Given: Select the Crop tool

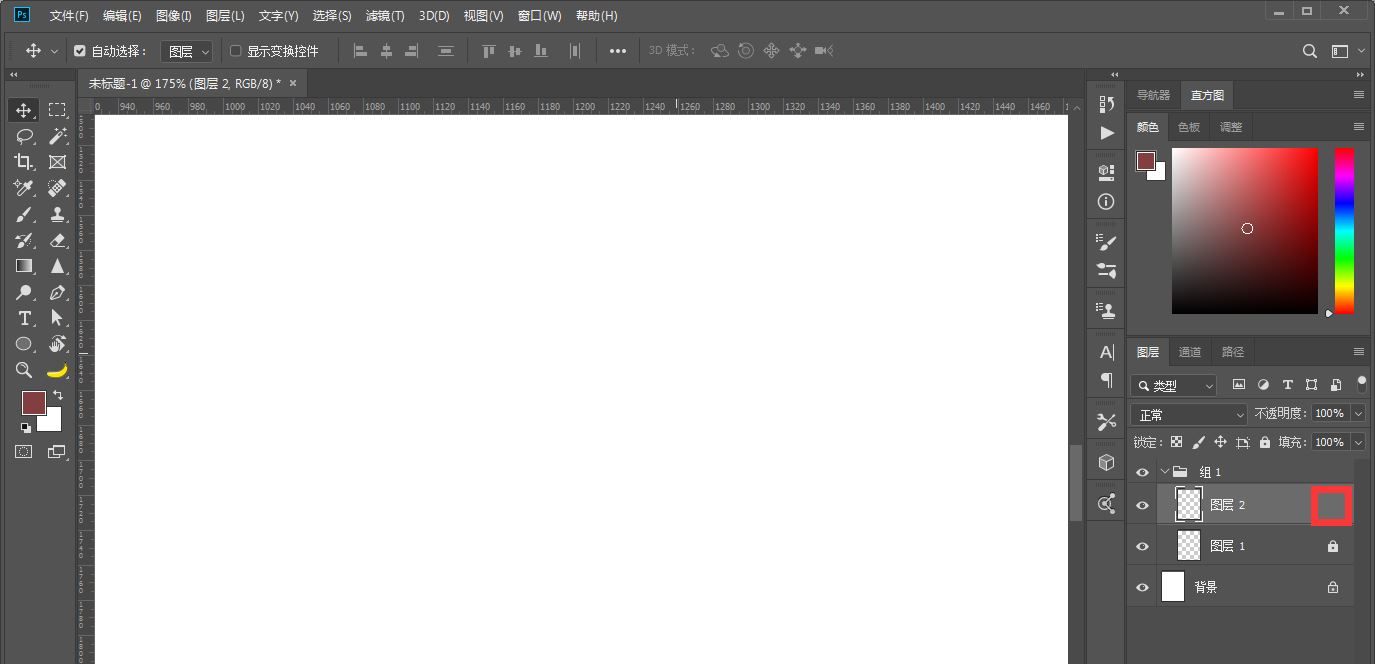Looking at the screenshot, I should [24, 162].
